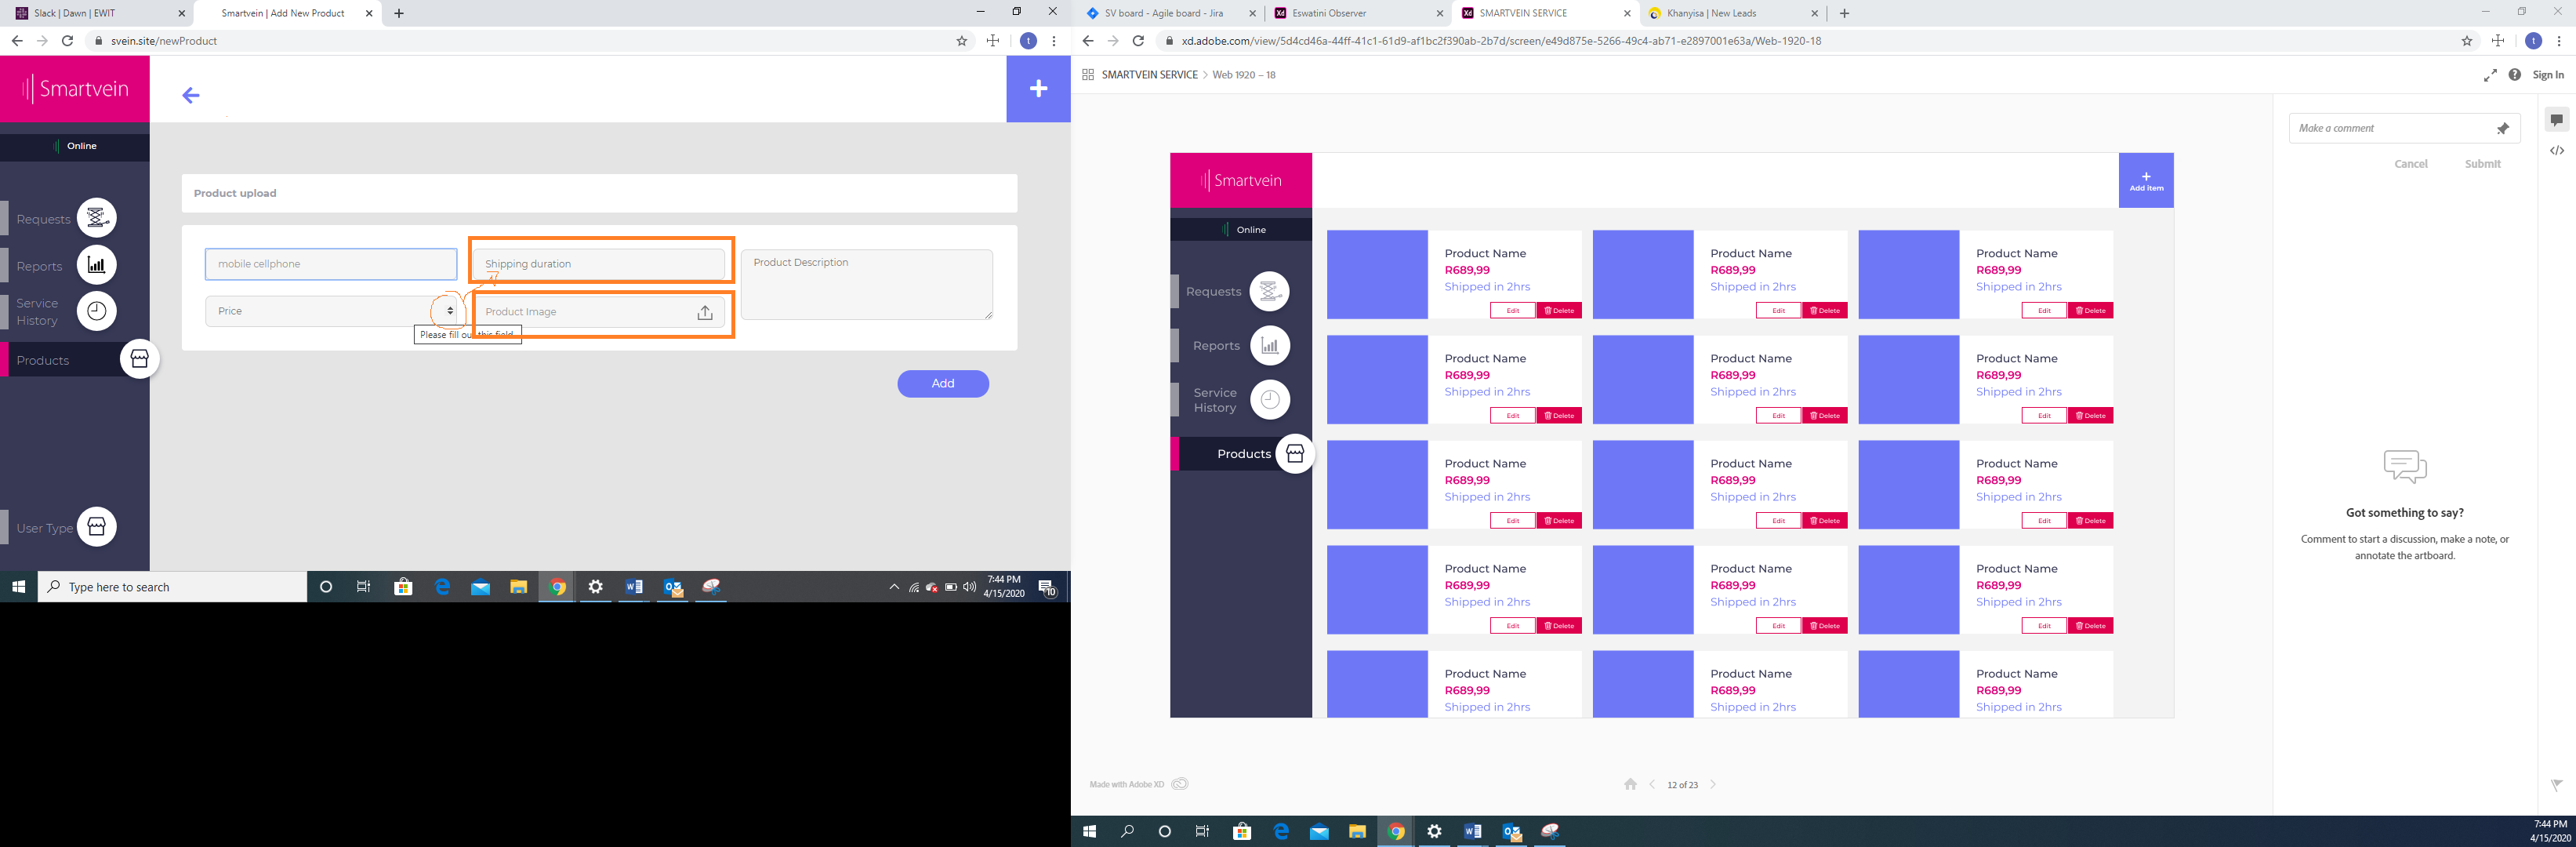Click the plus add button in left header
2576x847 pixels.
pos(1038,89)
